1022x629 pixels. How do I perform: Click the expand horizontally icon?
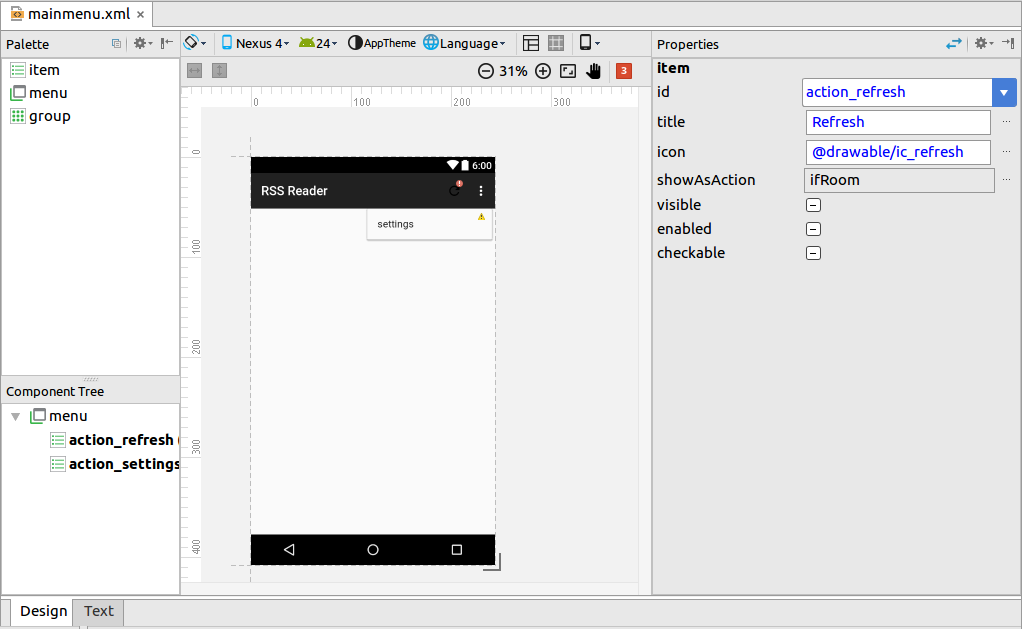coord(194,70)
